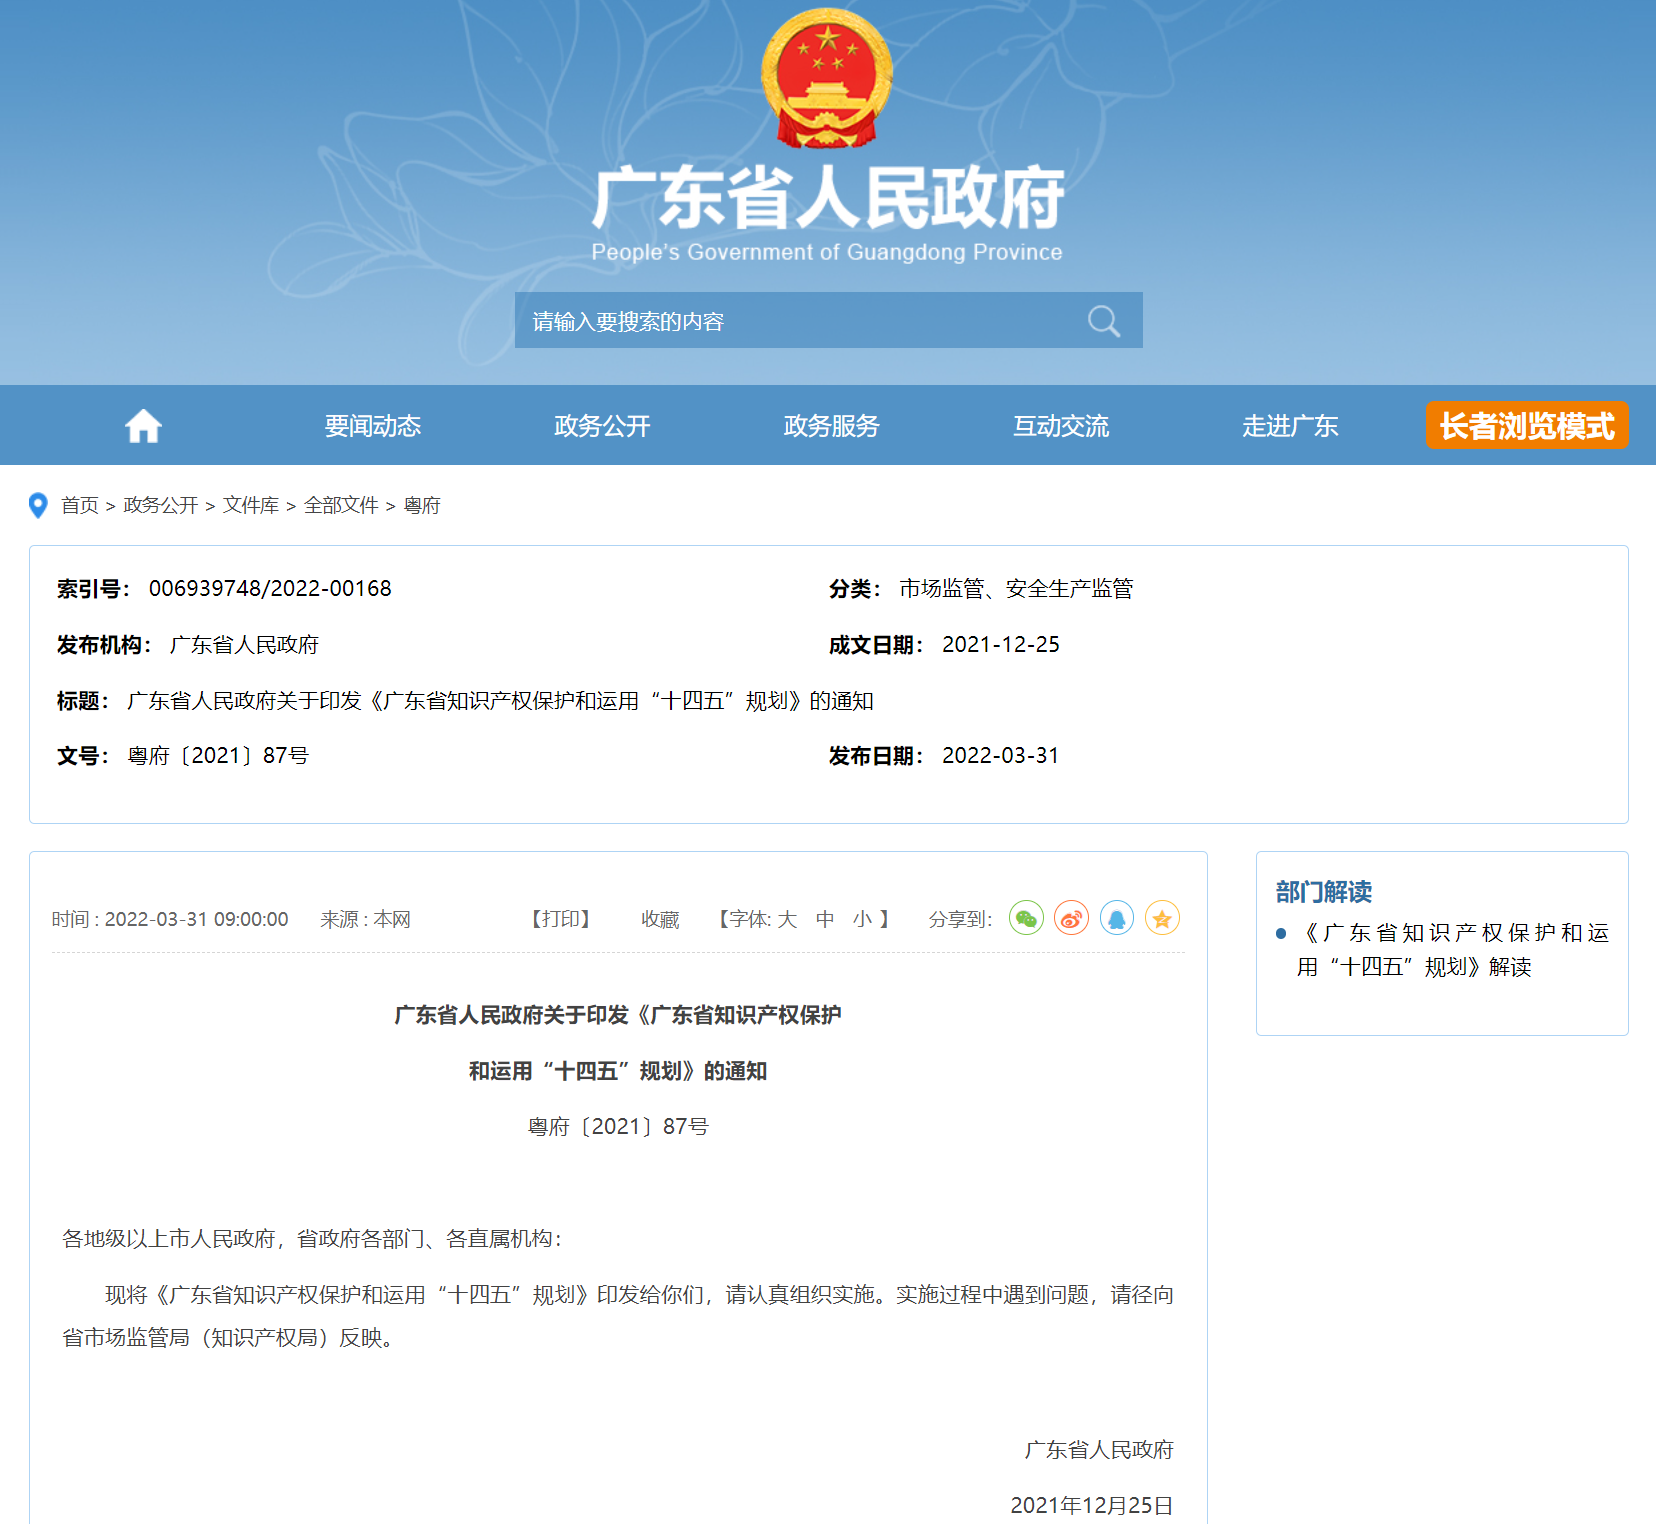Set font size to 大
This screenshot has height=1524, width=1656.
point(787,919)
